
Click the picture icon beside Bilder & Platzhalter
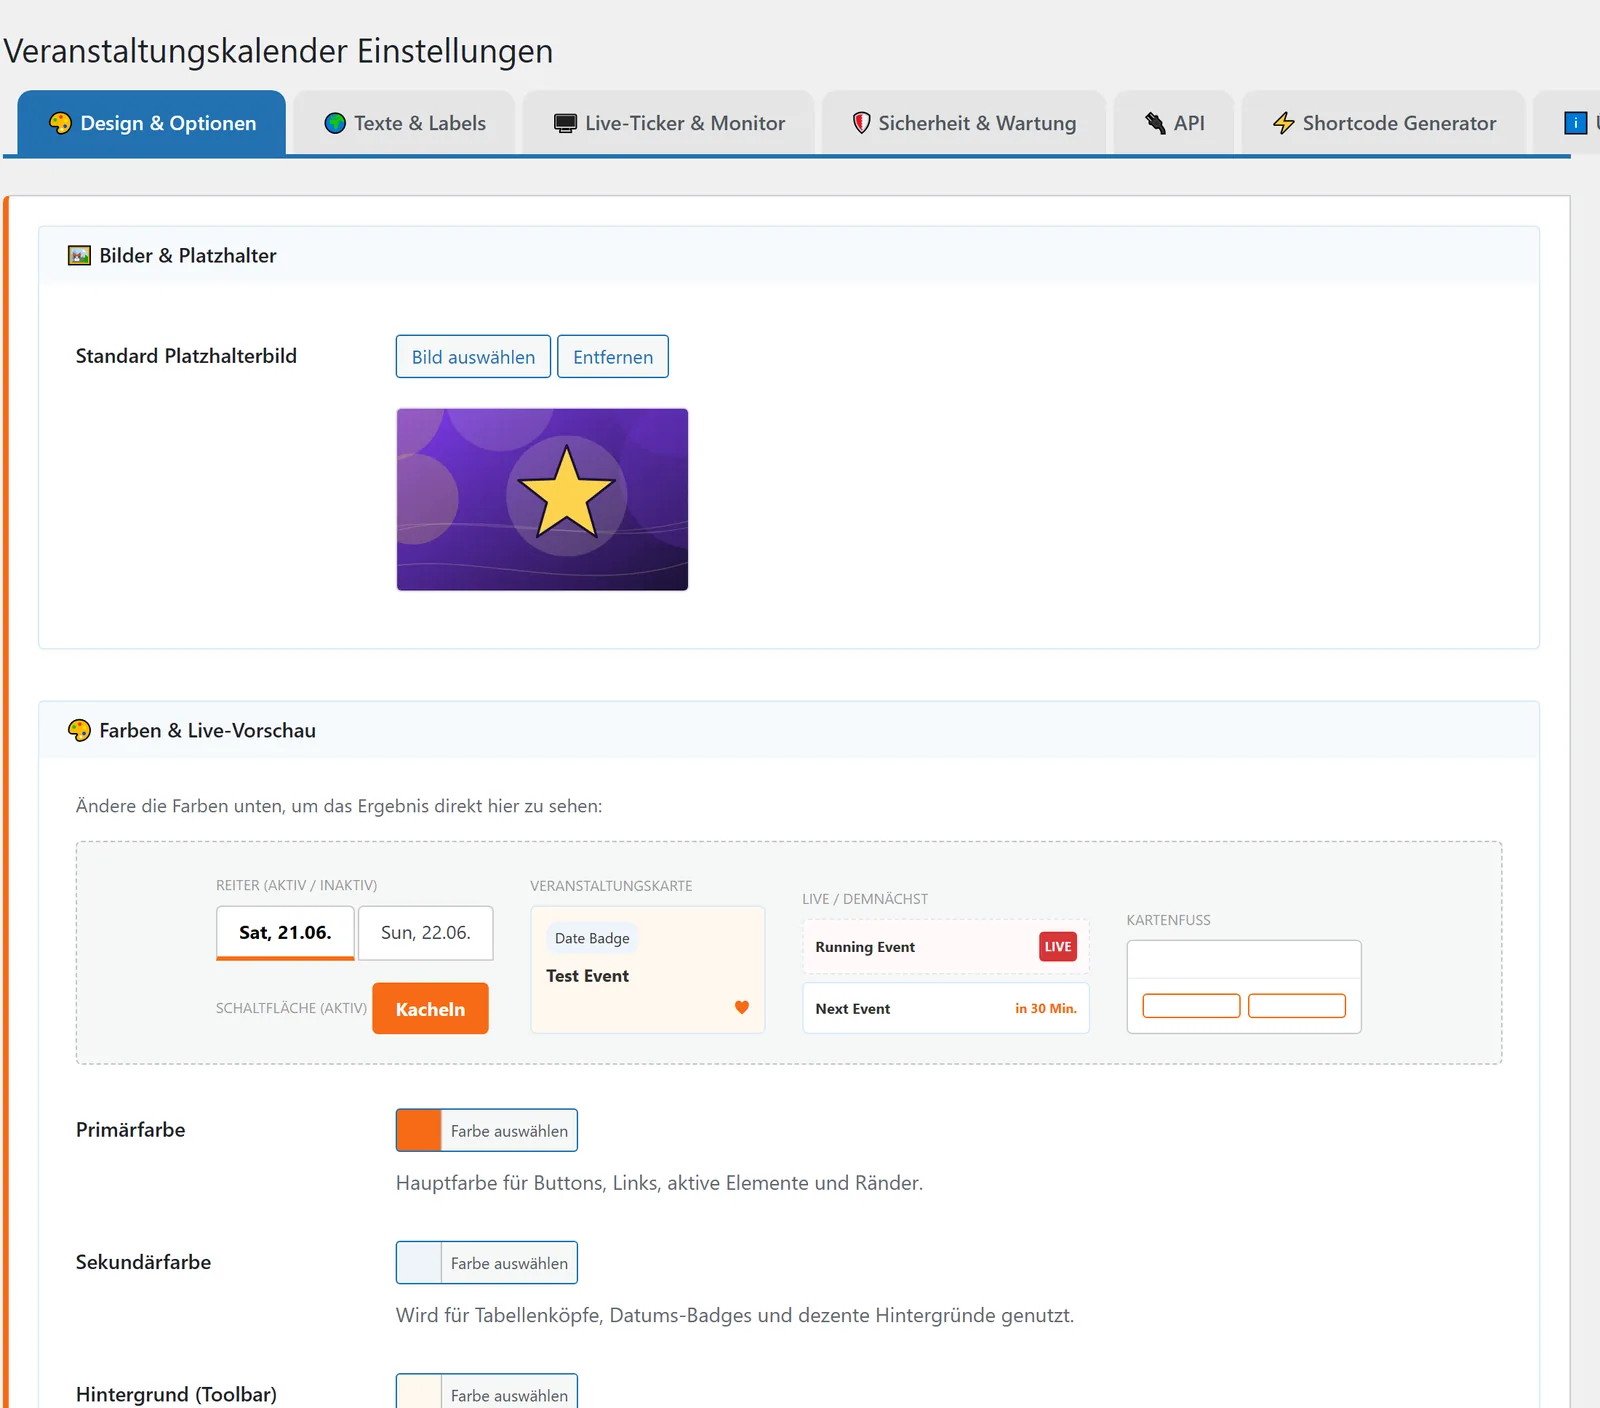pyautogui.click(x=79, y=255)
